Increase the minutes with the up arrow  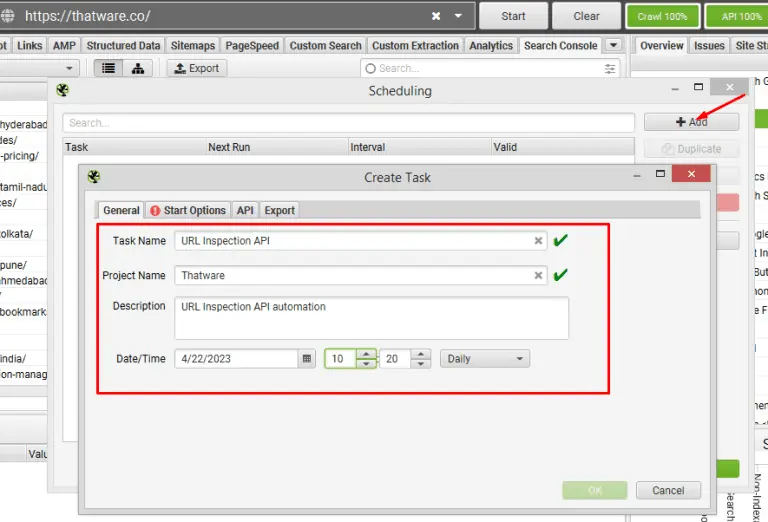[421, 354]
